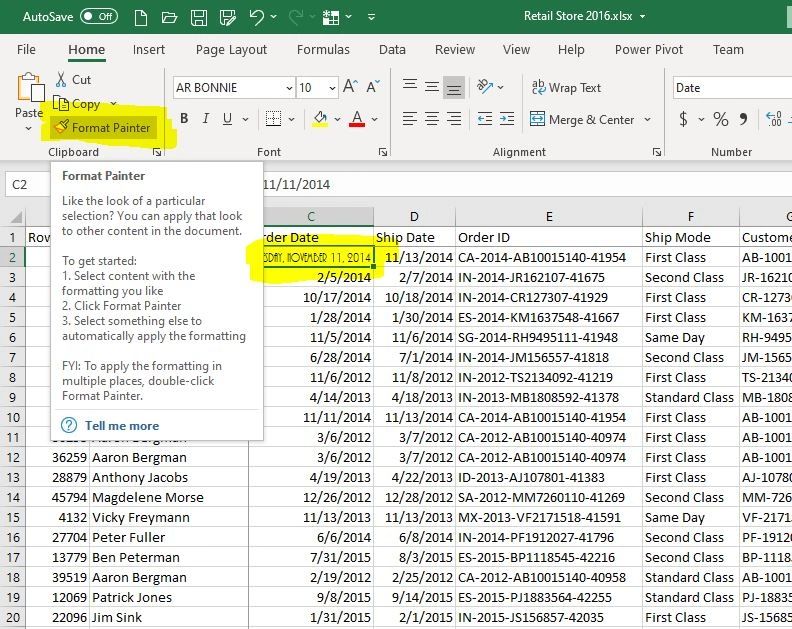Switch to the Insert tab
Screen dimensions: 792x629
point(148,50)
